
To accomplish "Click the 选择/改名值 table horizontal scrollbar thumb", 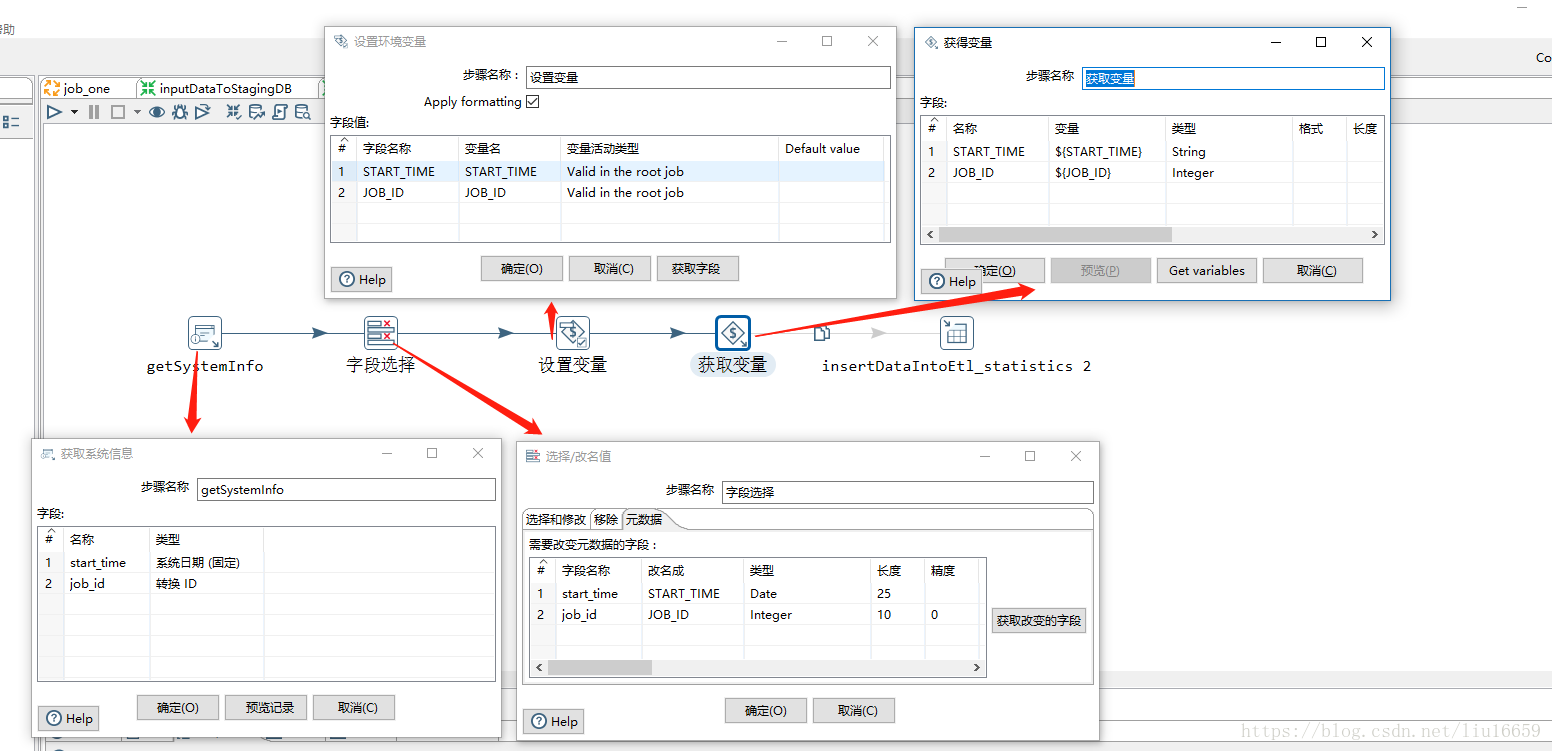I will pyautogui.click(x=600, y=667).
